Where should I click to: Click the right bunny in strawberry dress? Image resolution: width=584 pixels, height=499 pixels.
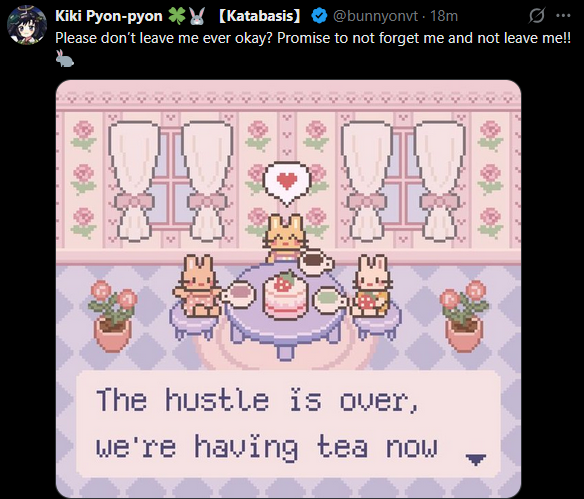[372, 286]
